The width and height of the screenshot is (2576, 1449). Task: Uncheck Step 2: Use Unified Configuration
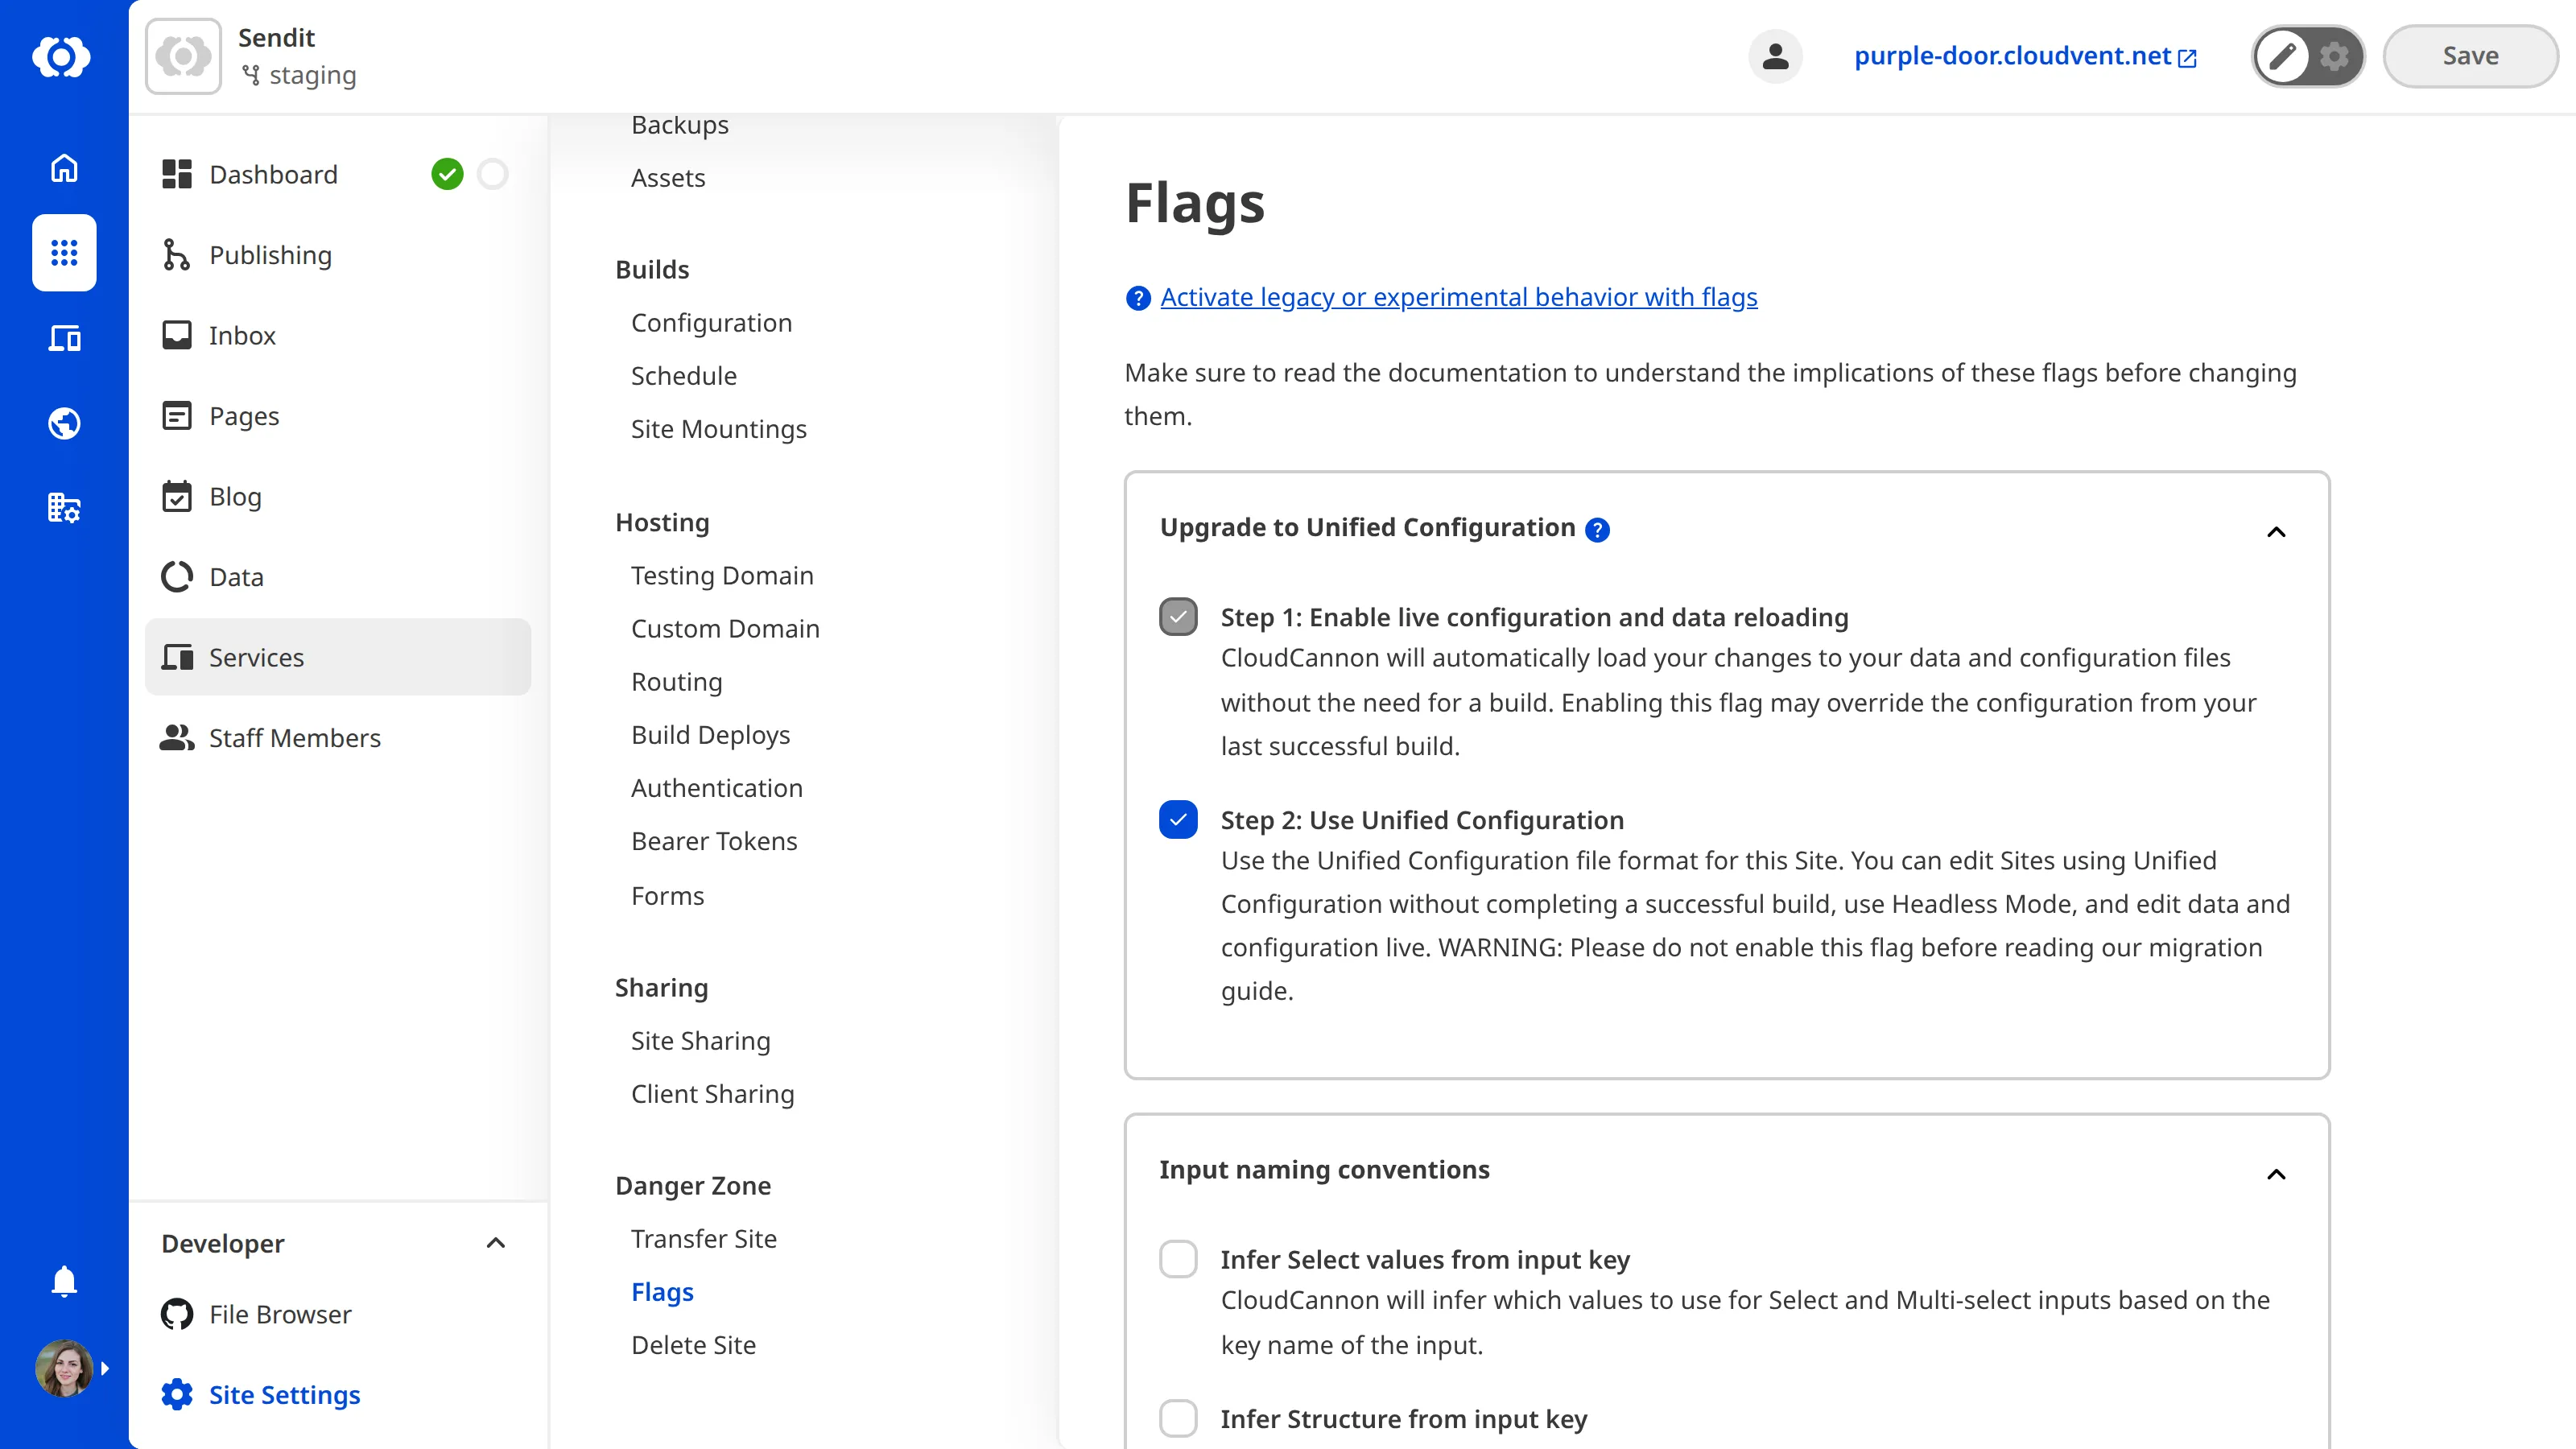pos(1178,819)
